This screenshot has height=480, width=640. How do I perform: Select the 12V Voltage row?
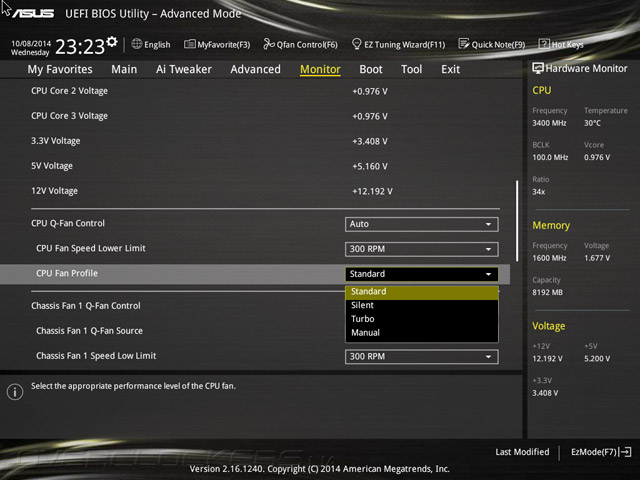click(x=255, y=191)
